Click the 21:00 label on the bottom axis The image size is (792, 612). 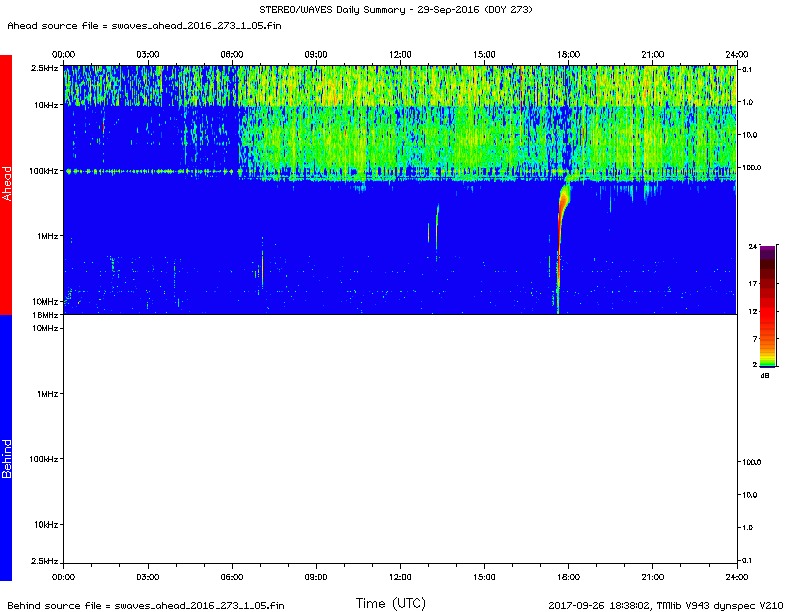point(653,577)
